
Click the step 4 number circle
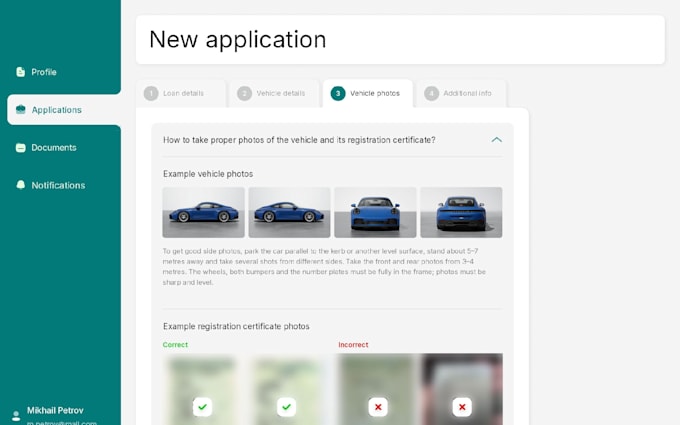coord(432,93)
